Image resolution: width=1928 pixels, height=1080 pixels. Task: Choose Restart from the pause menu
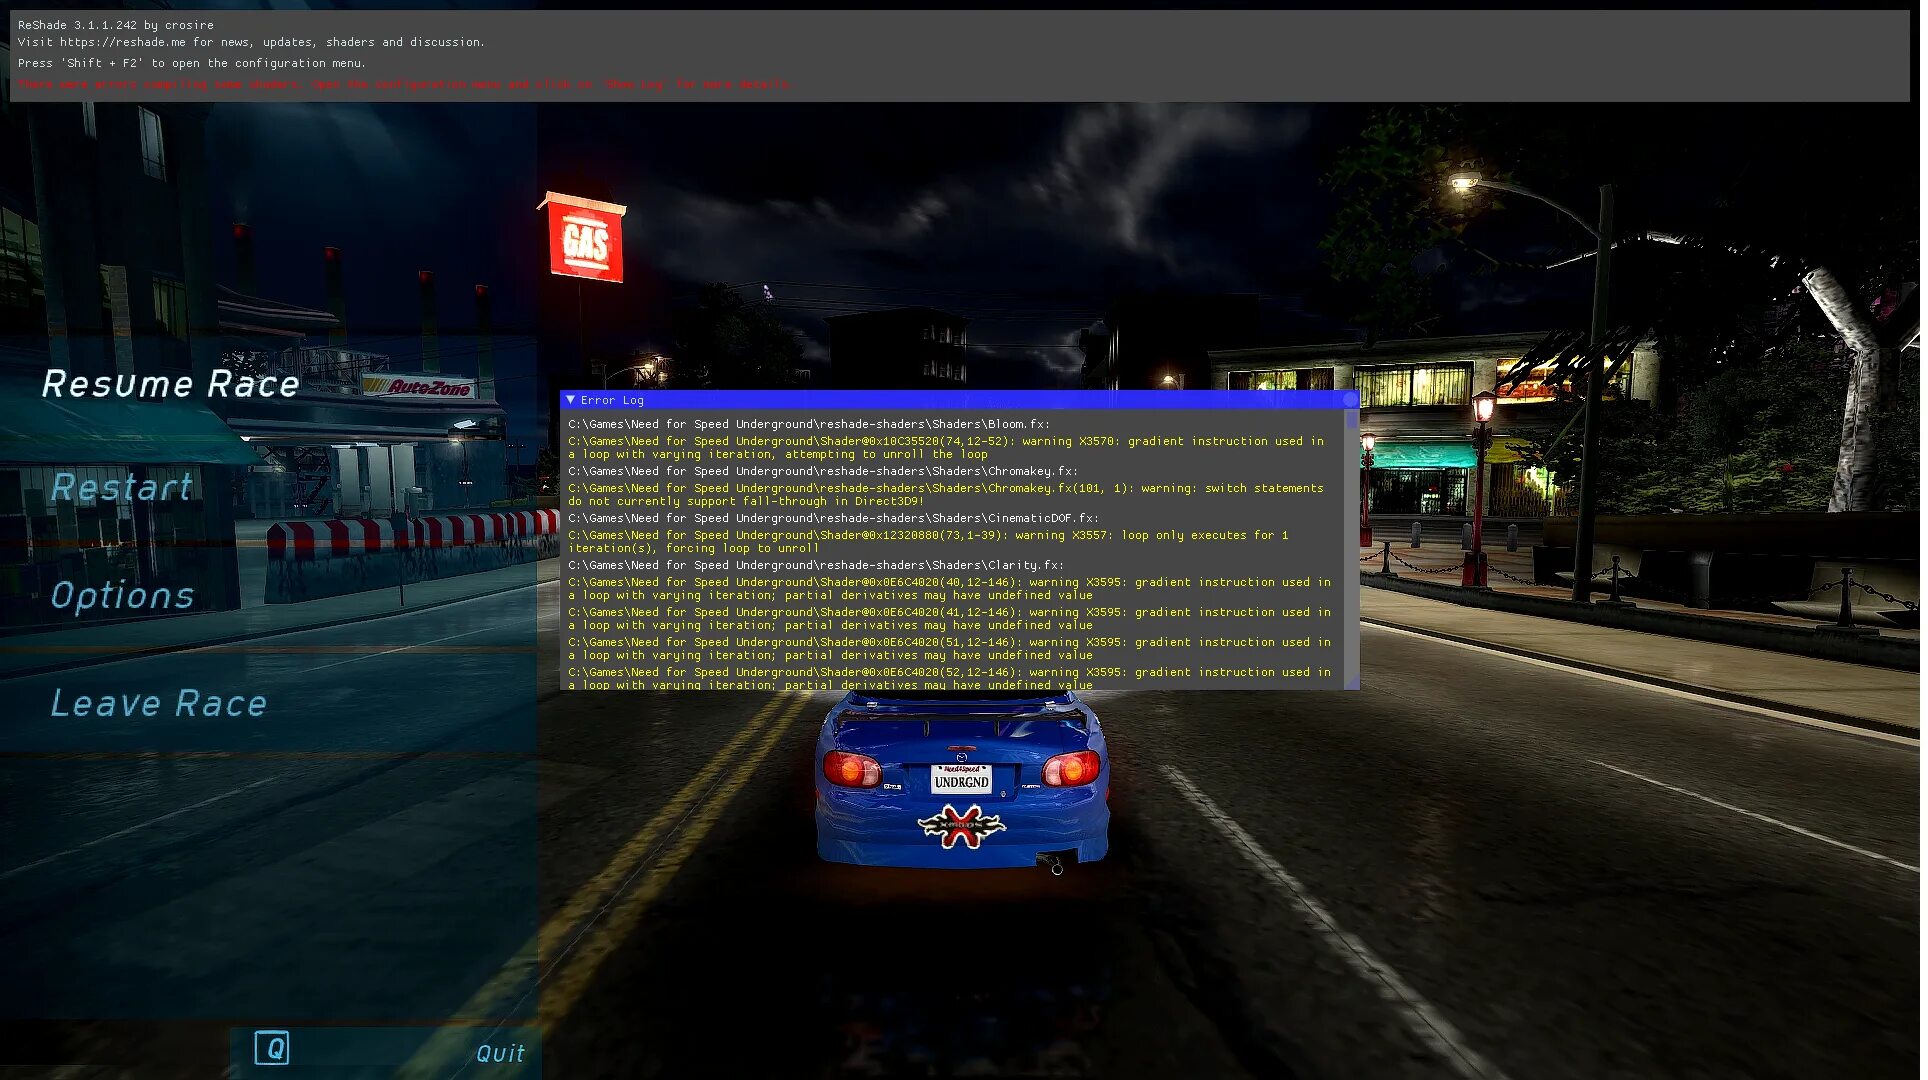(122, 487)
